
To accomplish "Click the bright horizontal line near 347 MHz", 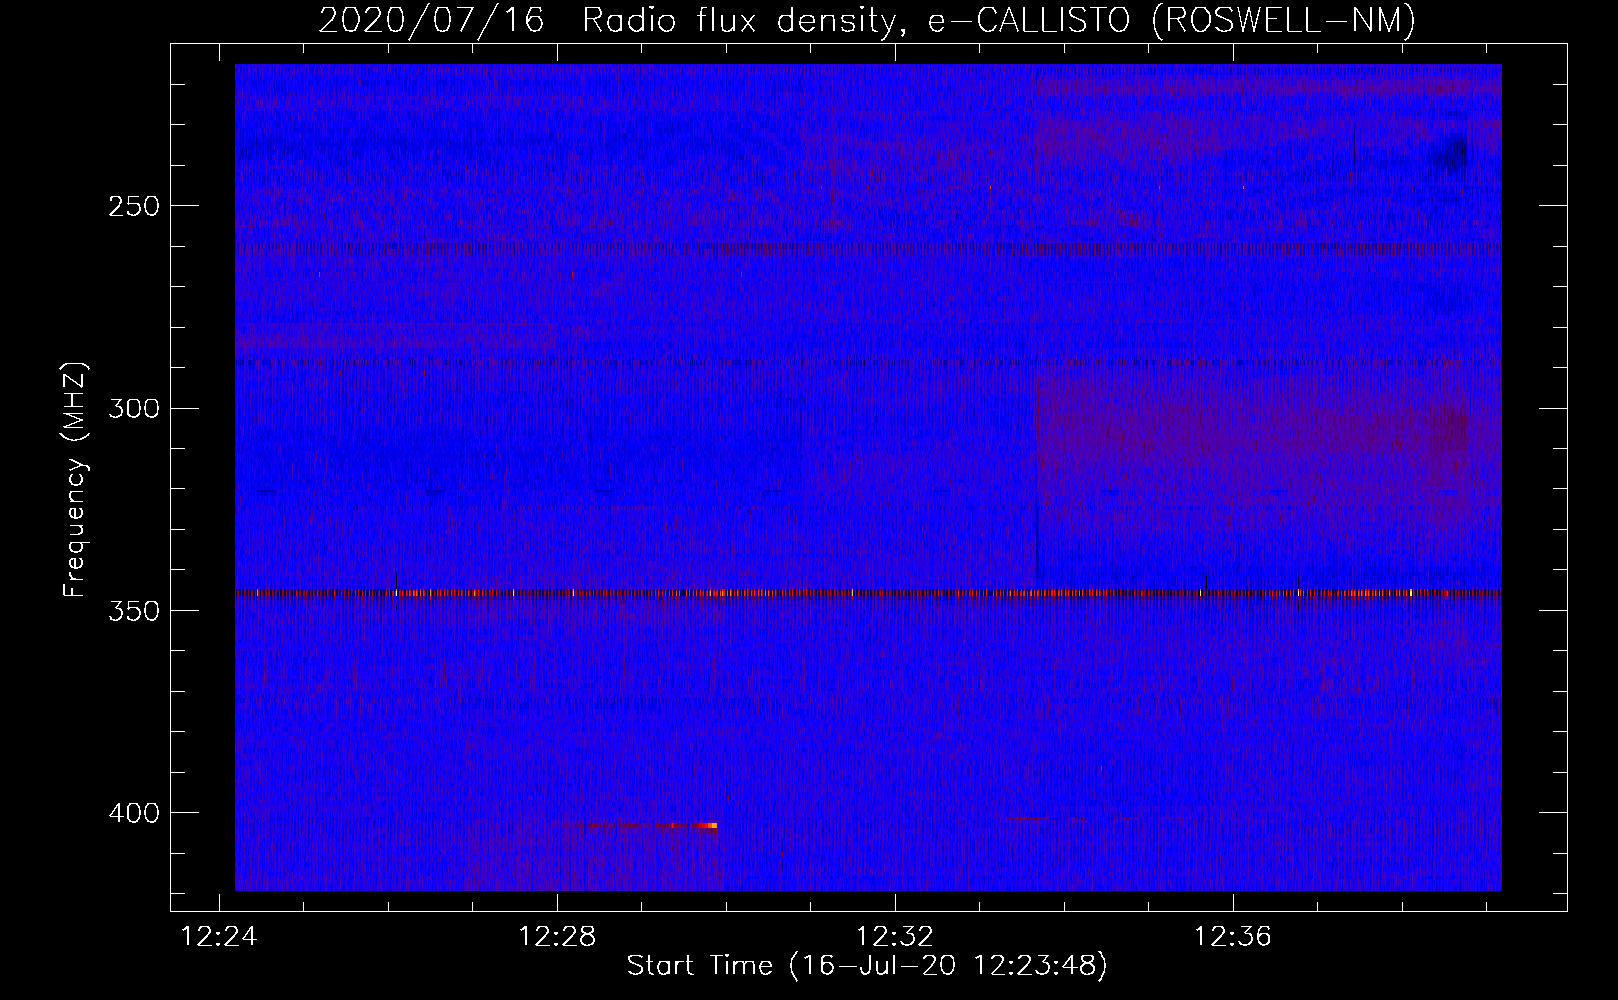I will [868, 593].
